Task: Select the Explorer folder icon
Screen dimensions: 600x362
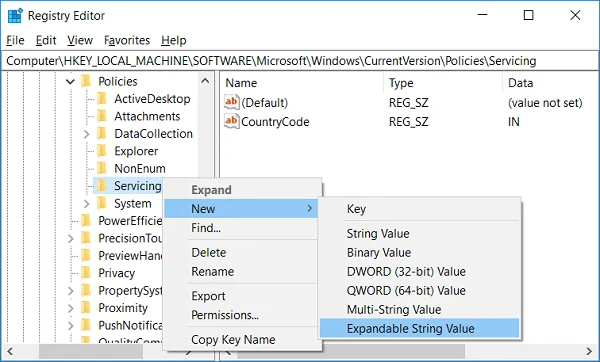Action: 102,151
